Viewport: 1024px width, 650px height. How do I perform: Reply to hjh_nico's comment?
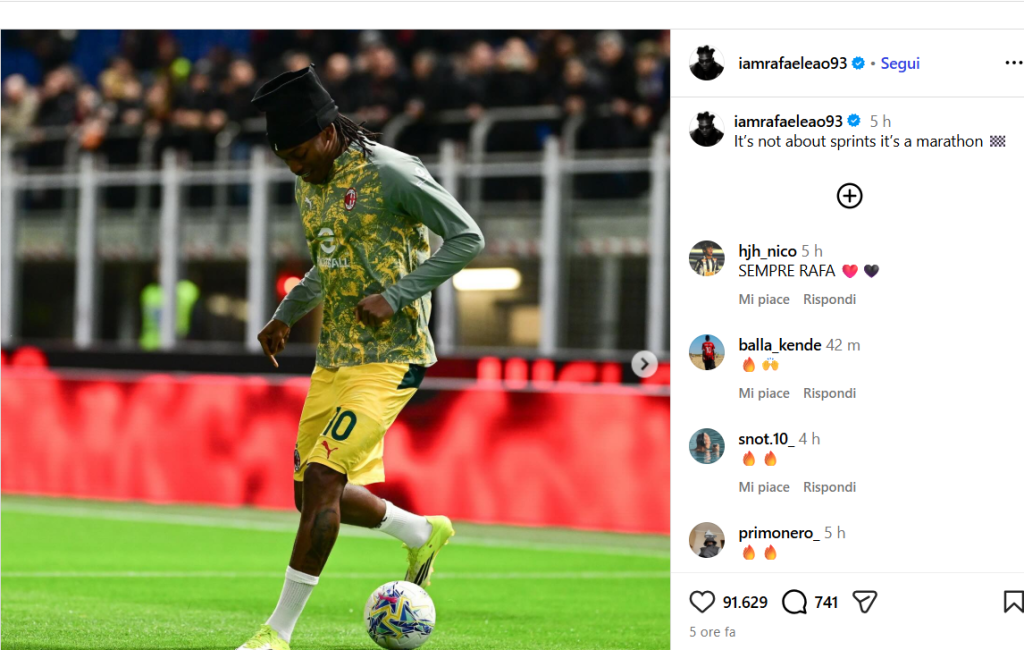829,299
